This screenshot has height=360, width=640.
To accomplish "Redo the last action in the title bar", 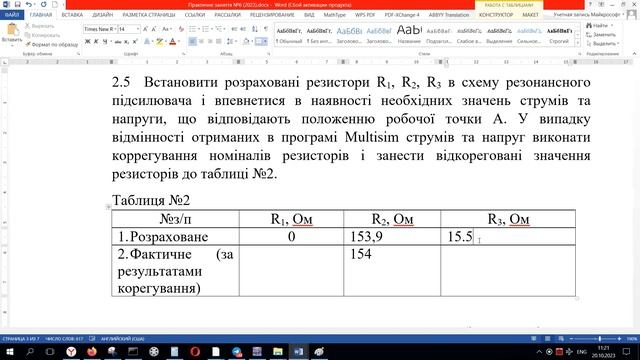I will click(x=43, y=4).
